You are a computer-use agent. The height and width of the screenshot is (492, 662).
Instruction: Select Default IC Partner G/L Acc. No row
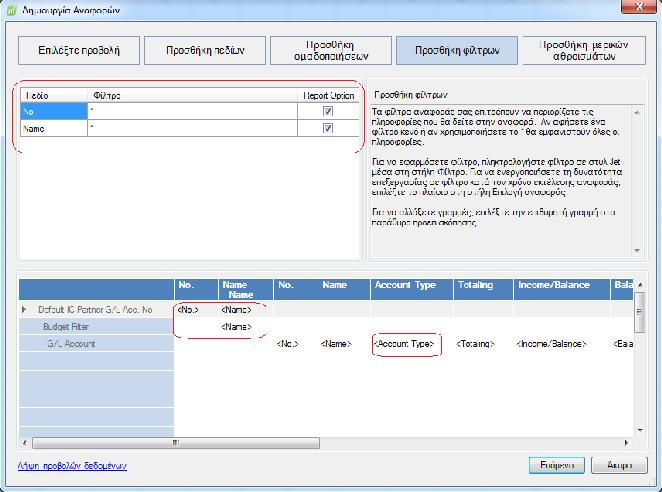tap(96, 310)
